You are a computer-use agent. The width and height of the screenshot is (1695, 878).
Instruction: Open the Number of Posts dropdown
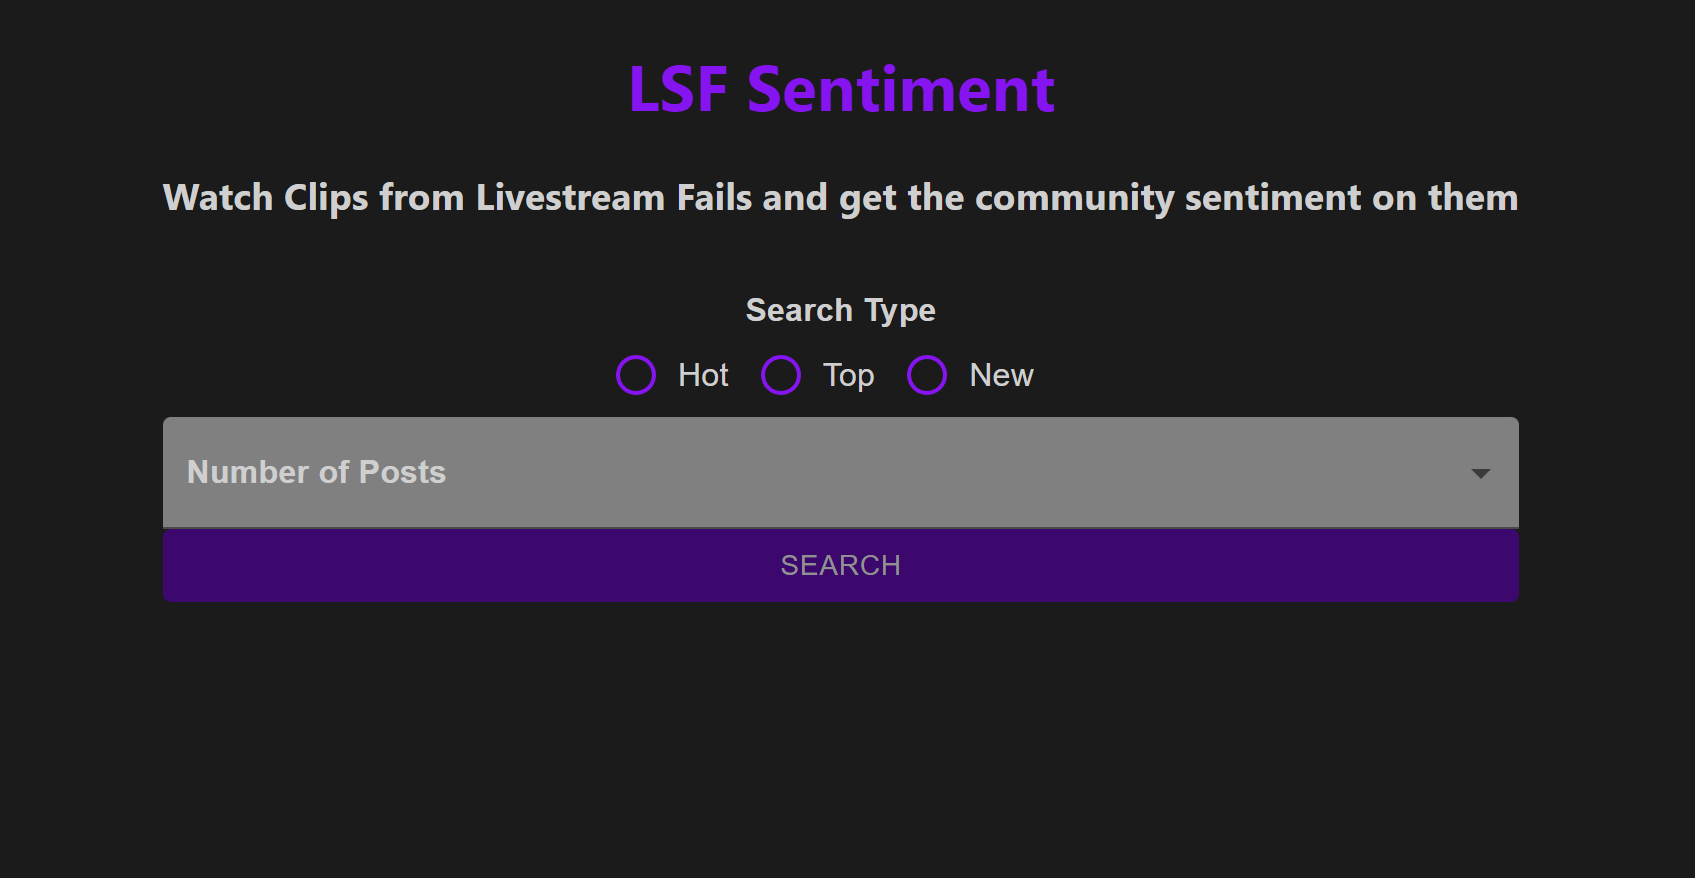[840, 472]
